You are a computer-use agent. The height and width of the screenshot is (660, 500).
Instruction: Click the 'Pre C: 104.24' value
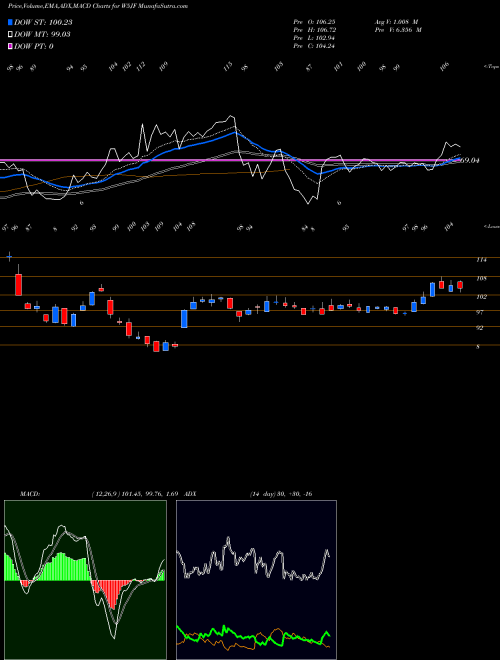(x=314, y=46)
